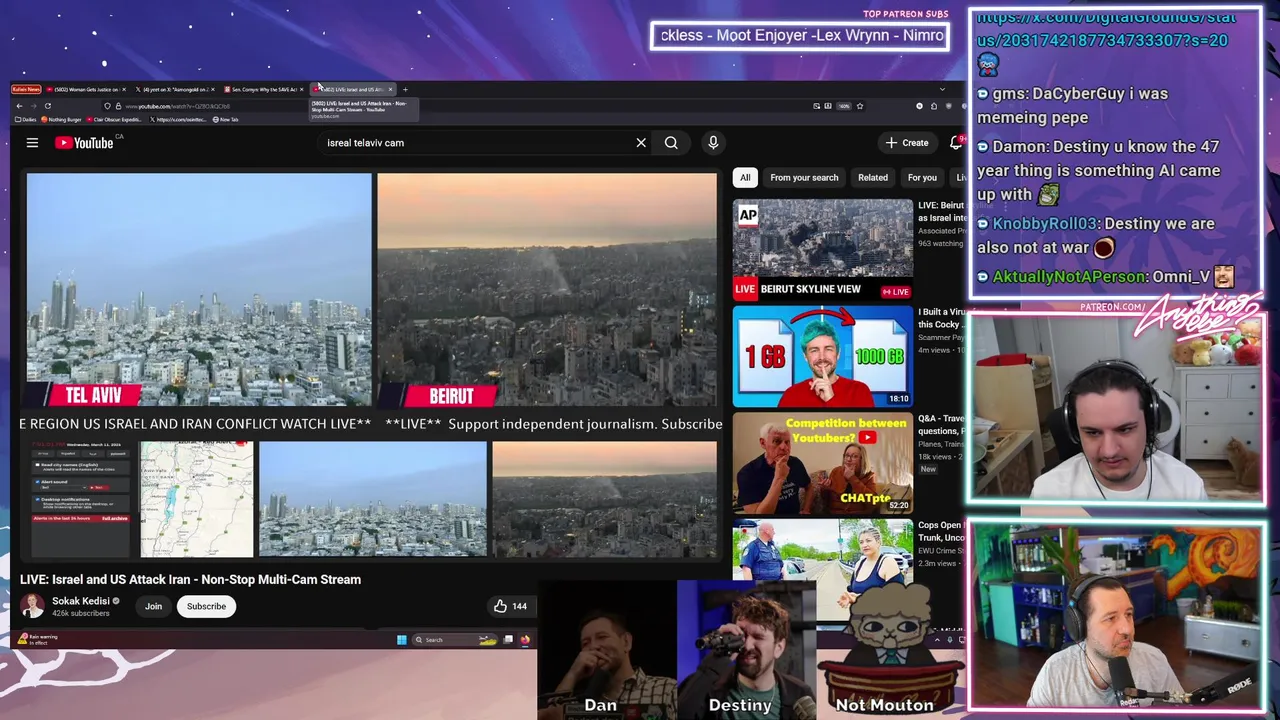The image size is (1280, 720).
Task: Clear the YouTube search box text
Action: (x=641, y=143)
